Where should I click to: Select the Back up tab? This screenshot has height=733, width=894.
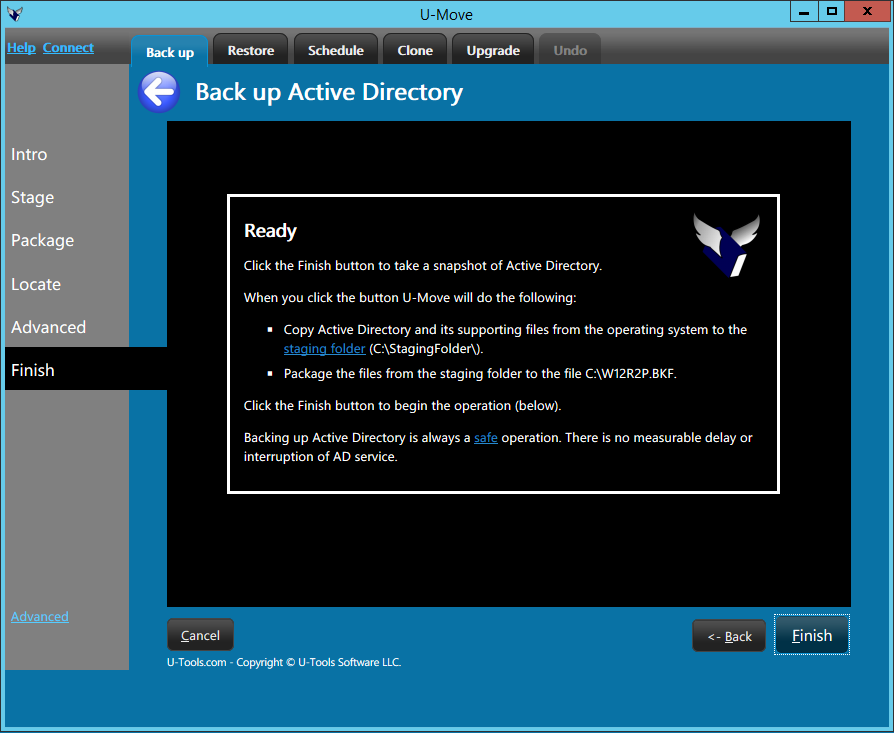(170, 52)
